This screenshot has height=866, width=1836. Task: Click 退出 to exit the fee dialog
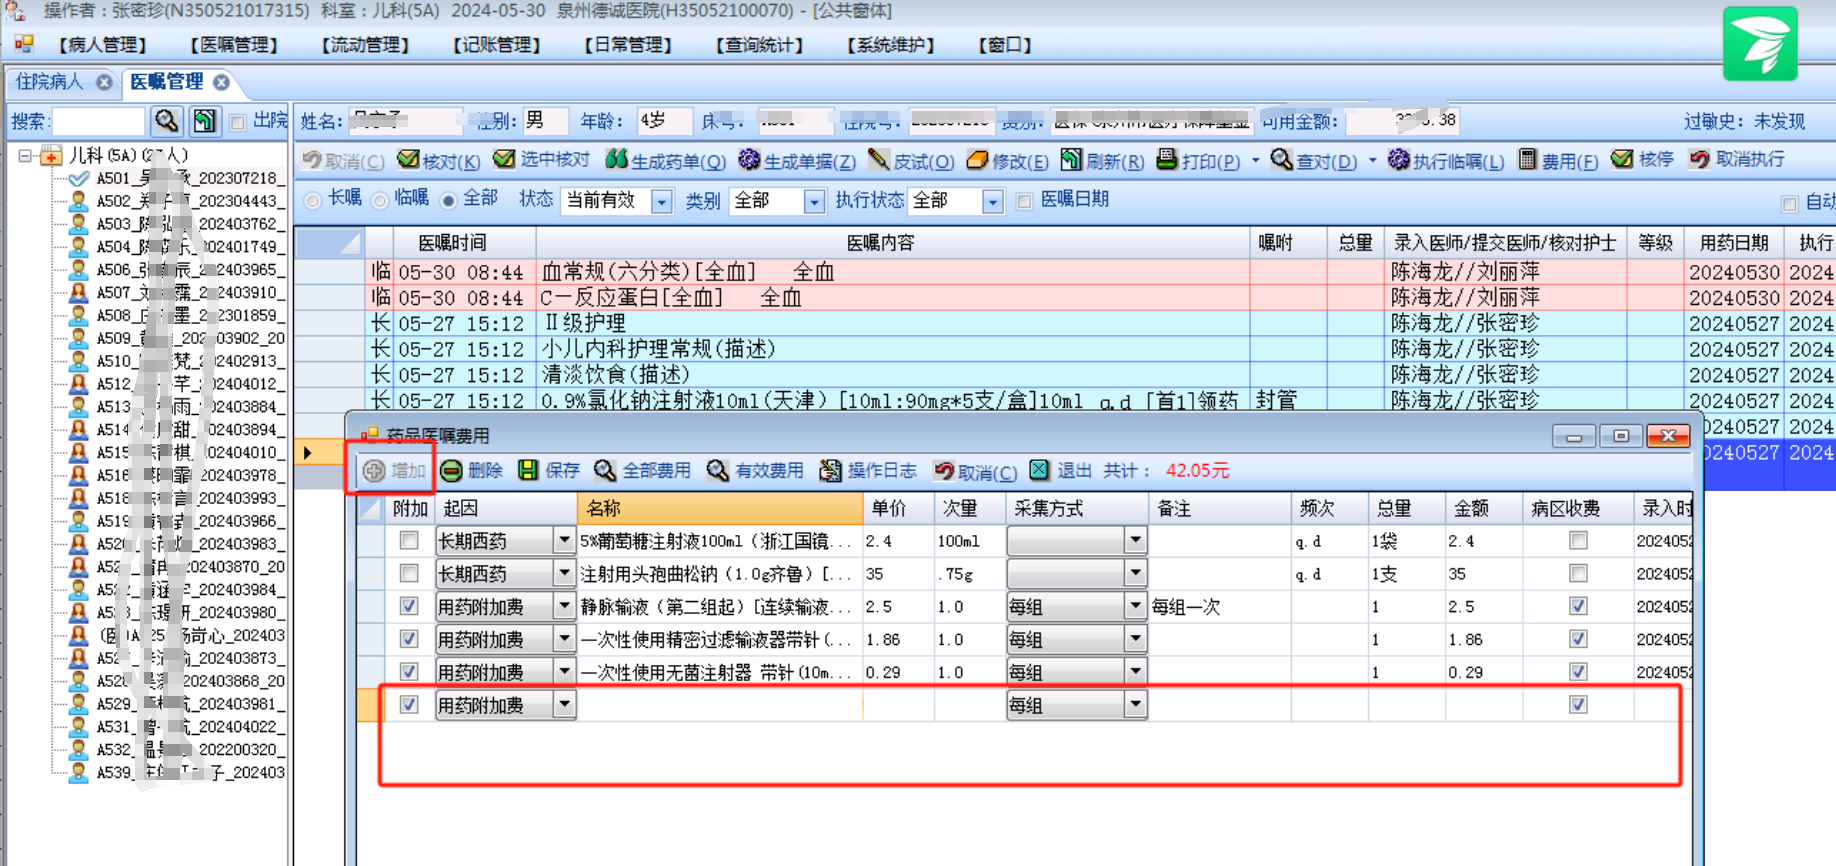pyautogui.click(x=1061, y=471)
